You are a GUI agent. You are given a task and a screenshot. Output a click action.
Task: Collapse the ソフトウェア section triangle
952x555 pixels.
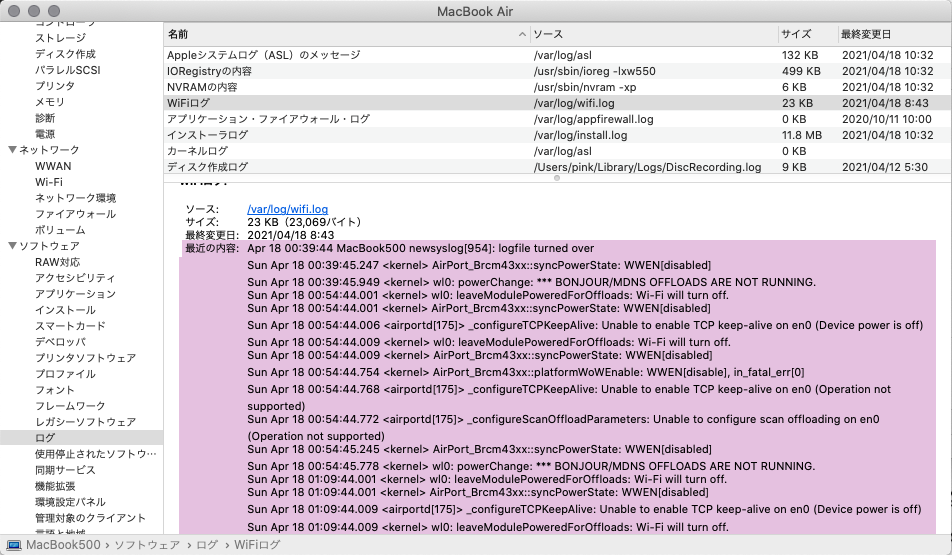pyautogui.click(x=12, y=246)
